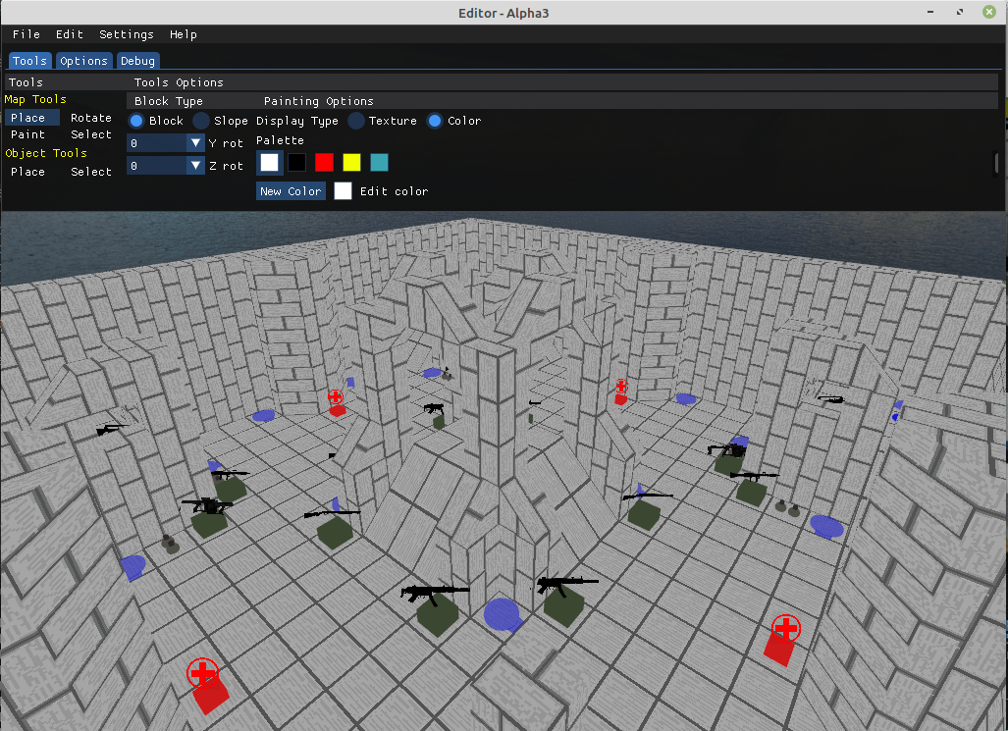The width and height of the screenshot is (1008, 731).
Task: Select the Block type radio button
Action: point(136,120)
